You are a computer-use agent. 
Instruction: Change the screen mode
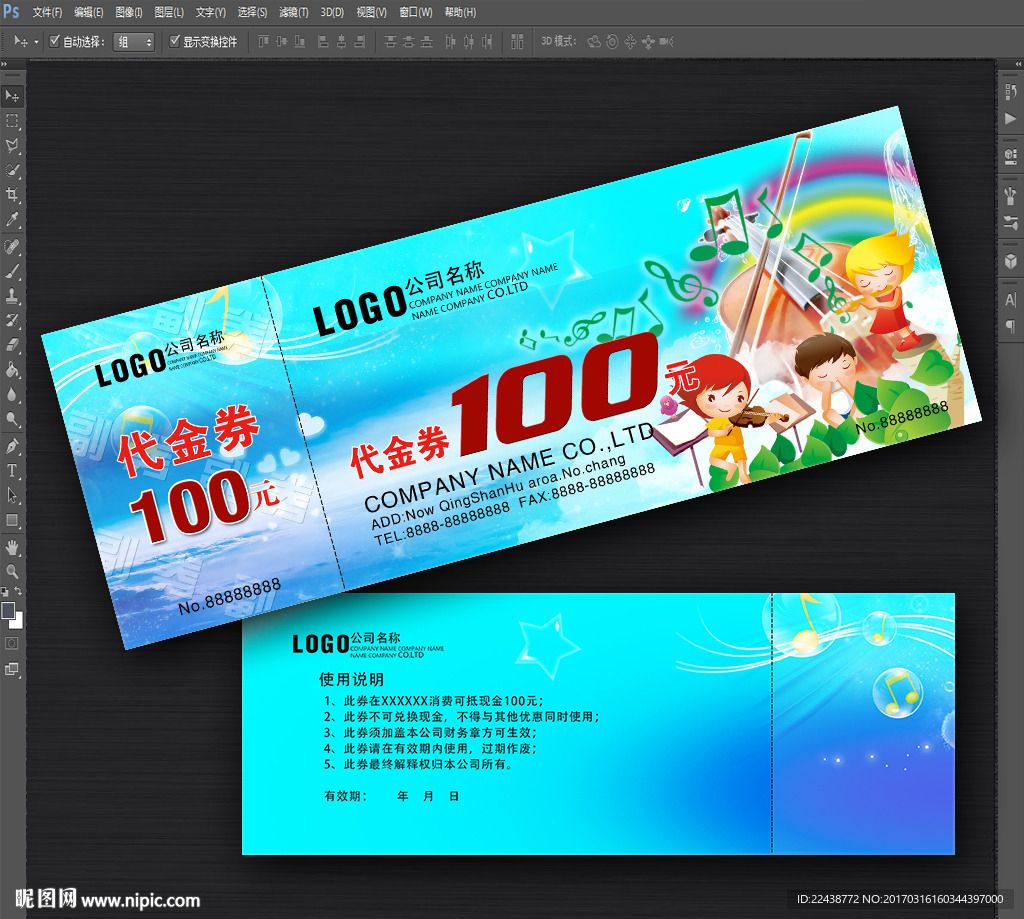[x=12, y=669]
